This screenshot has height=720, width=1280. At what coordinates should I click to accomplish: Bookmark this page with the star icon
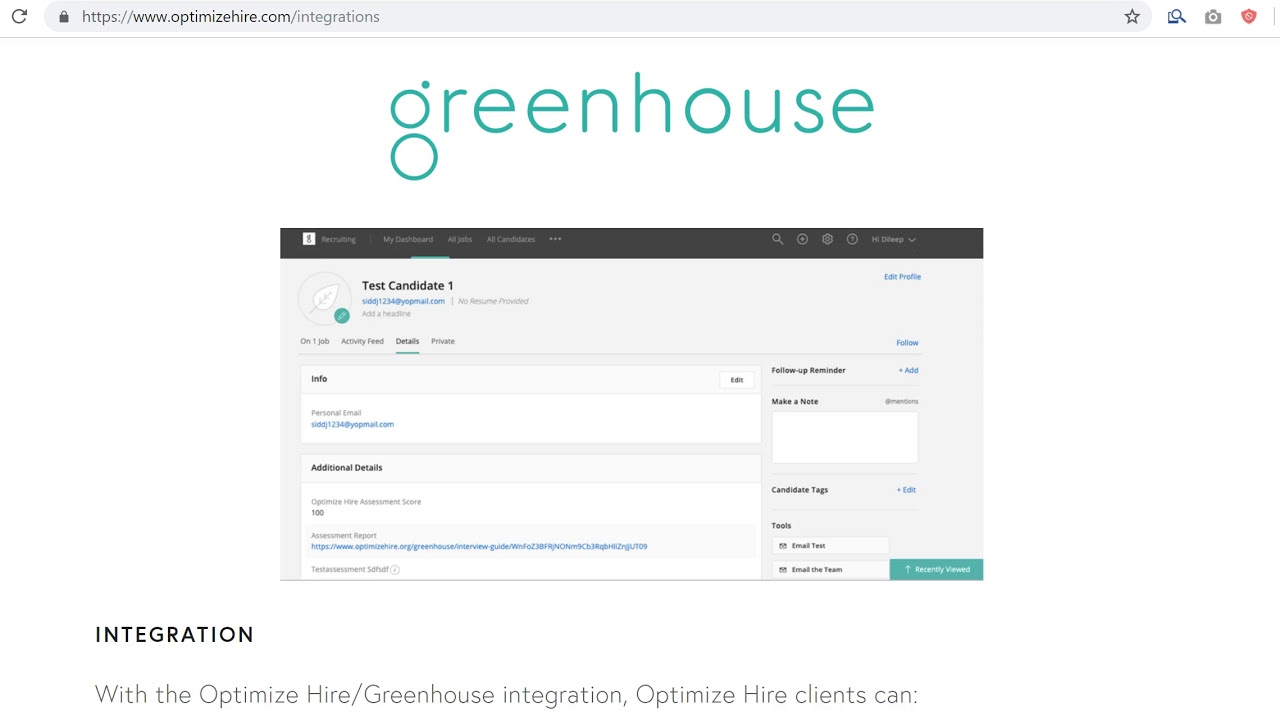click(x=1132, y=16)
